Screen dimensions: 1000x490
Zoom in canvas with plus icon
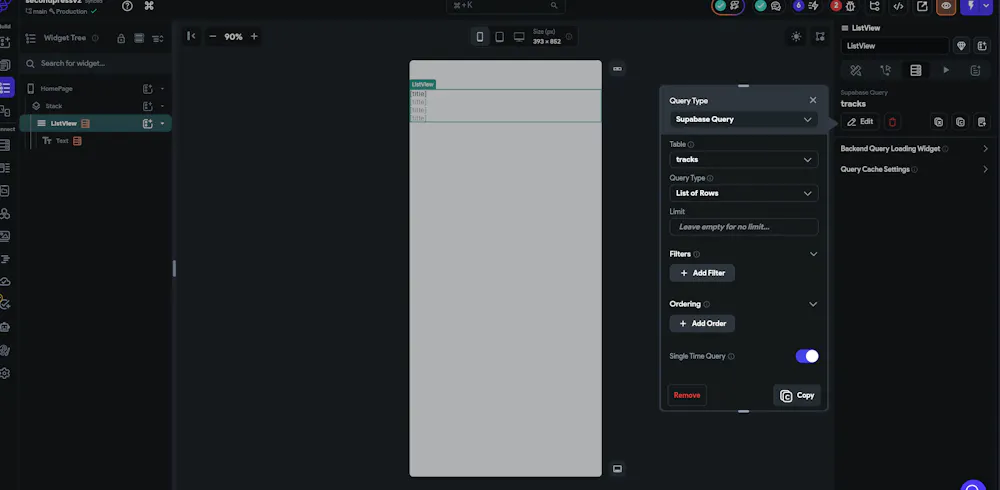coord(254,36)
